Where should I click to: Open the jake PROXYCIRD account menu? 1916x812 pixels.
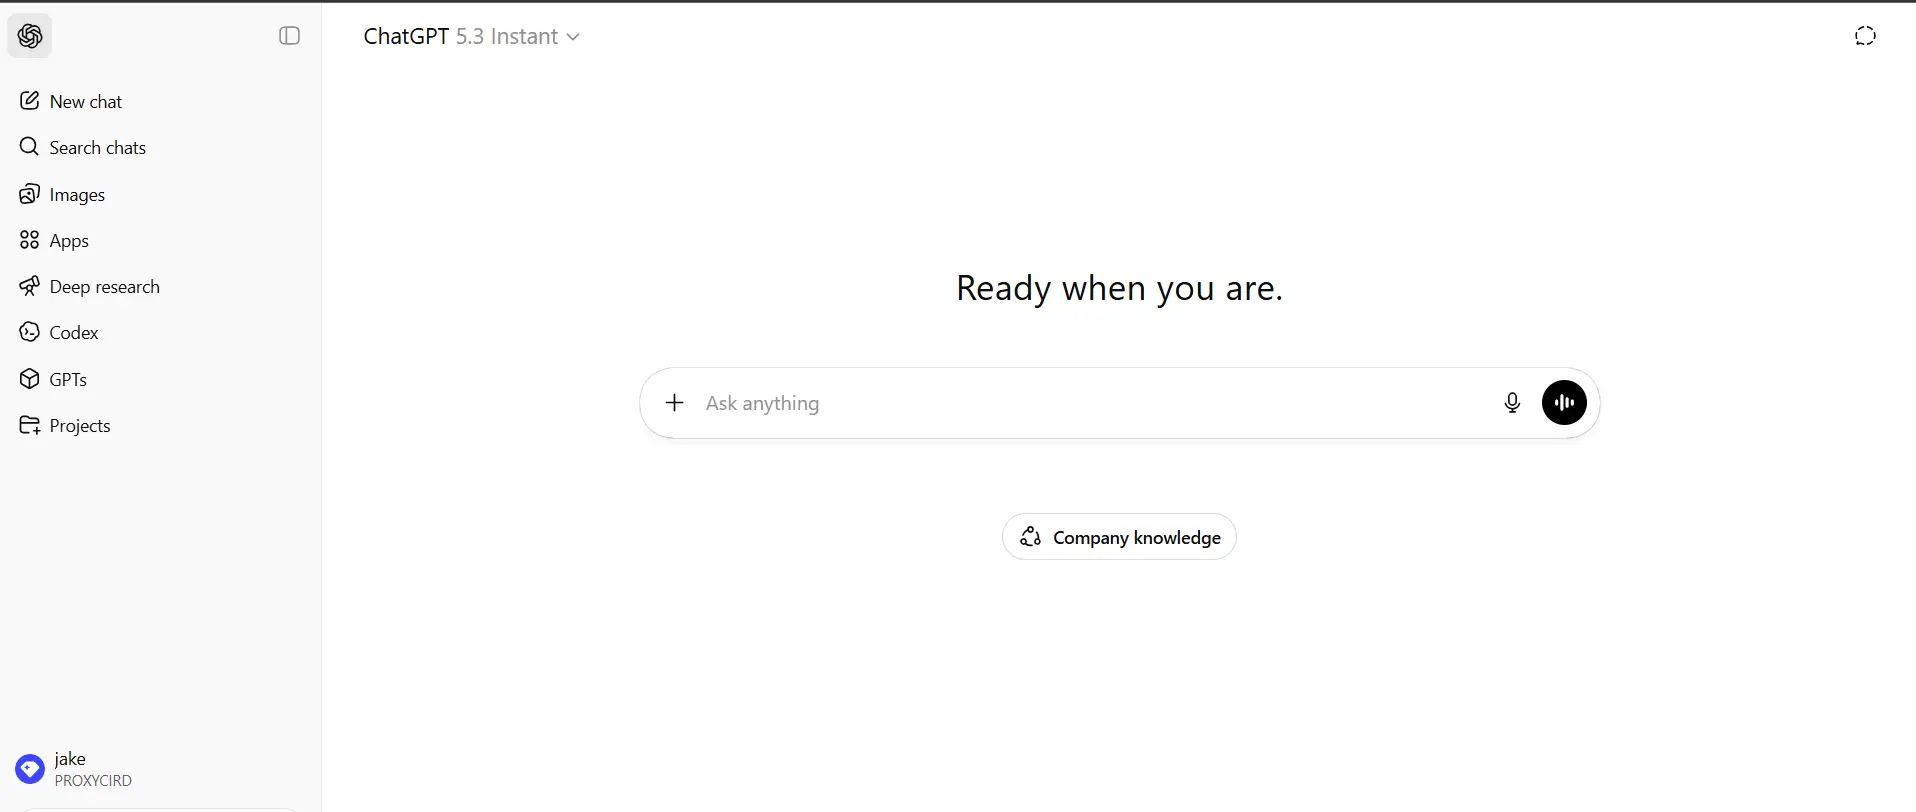[x=160, y=769]
